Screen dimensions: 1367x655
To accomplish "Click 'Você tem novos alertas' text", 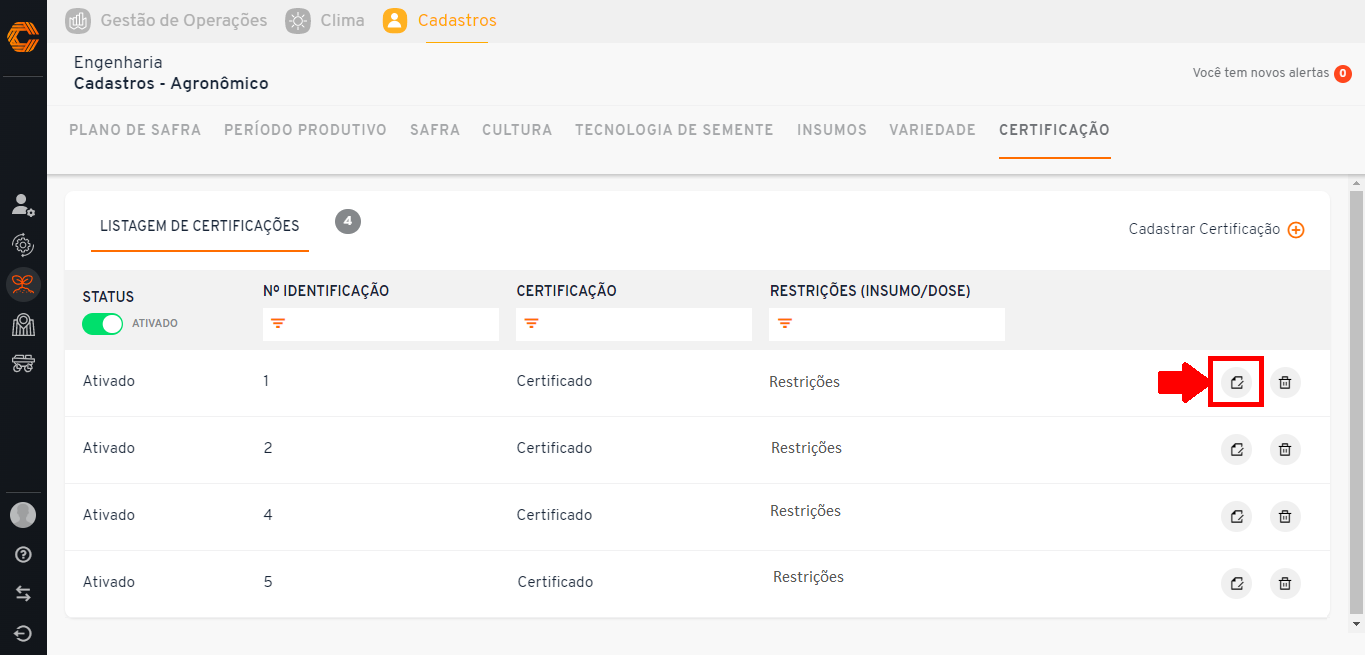I will 1261,73.
